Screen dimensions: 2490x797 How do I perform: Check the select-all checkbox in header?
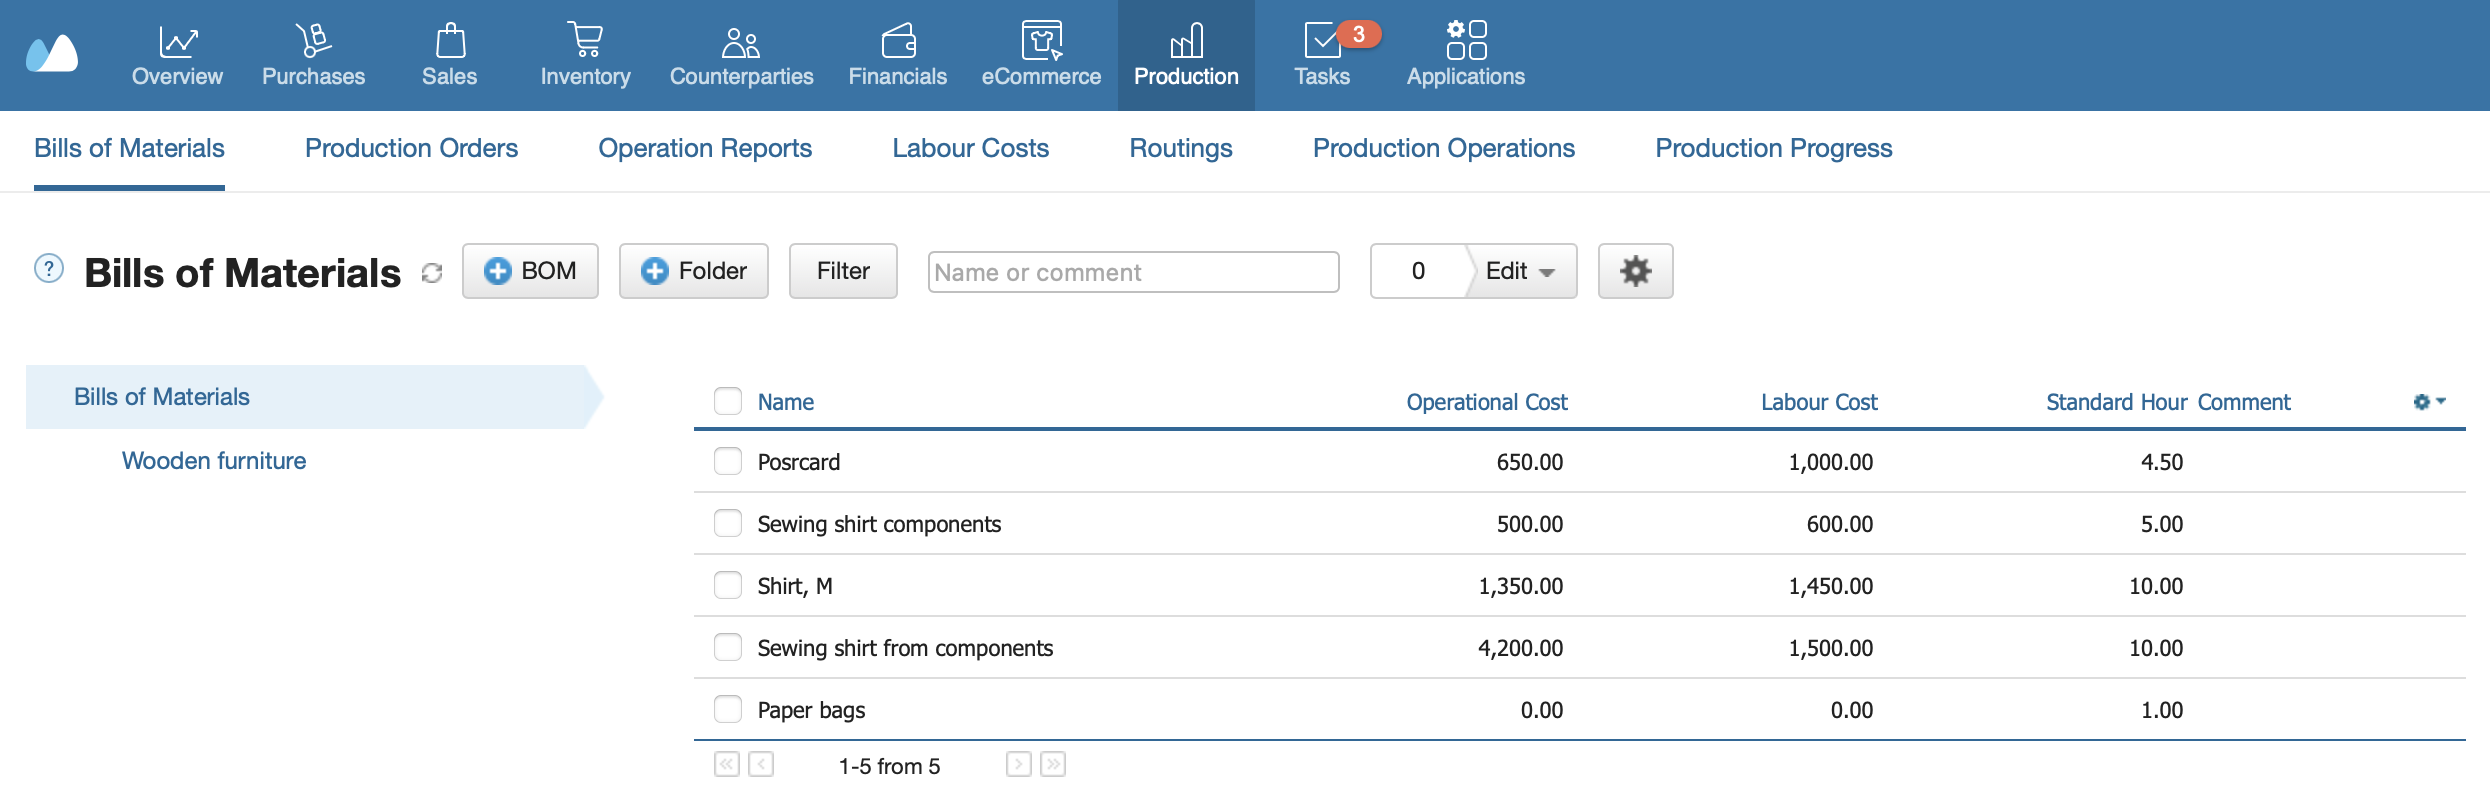pyautogui.click(x=728, y=402)
